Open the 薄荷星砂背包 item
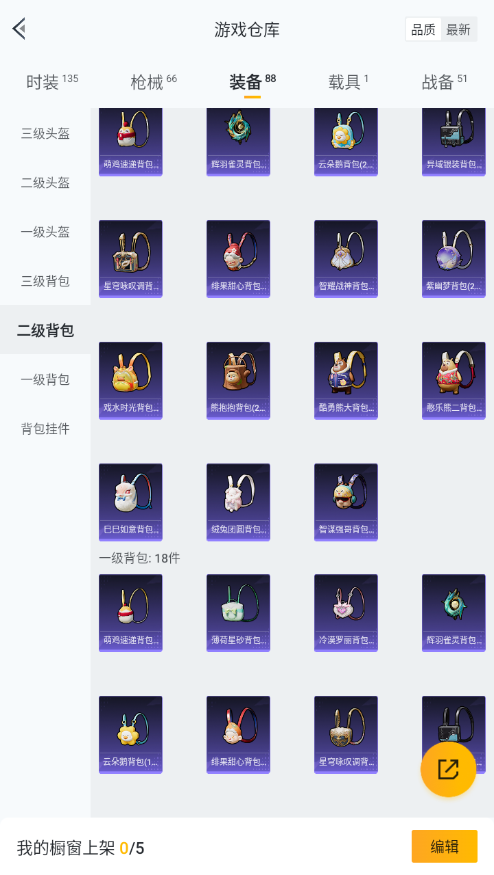This screenshot has width=494, height=875. click(x=238, y=613)
